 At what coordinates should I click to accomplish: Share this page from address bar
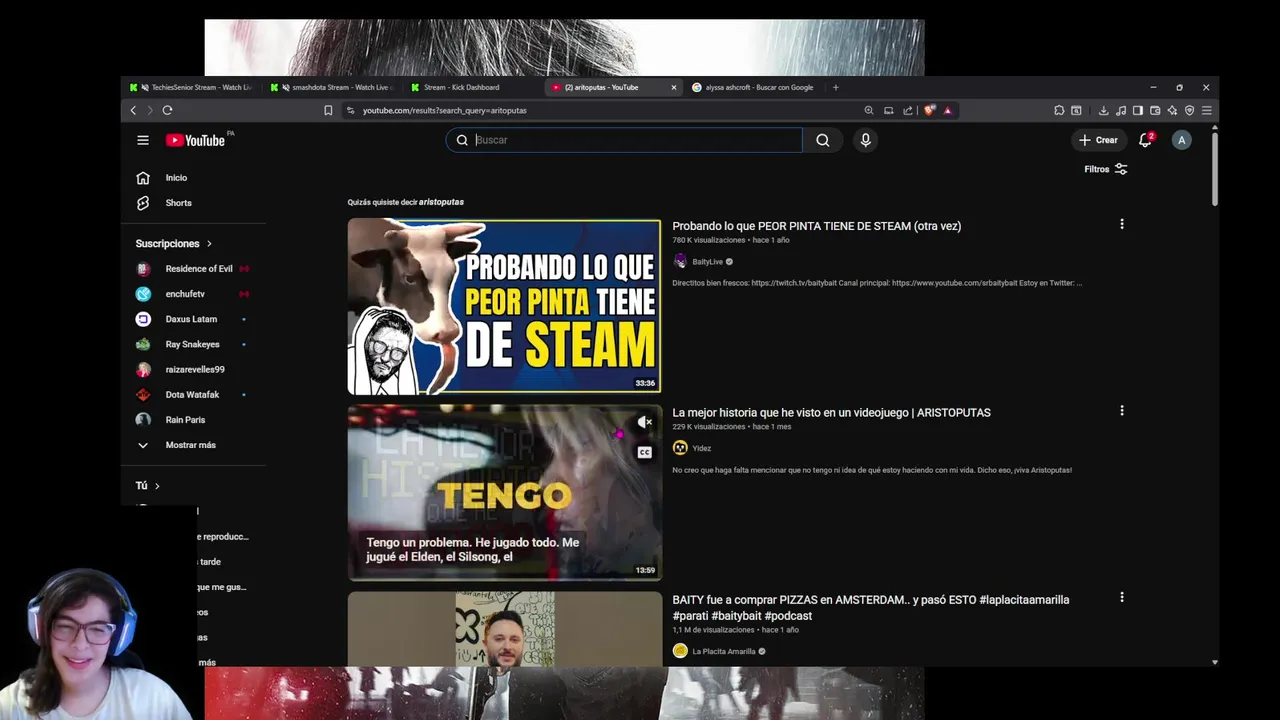[907, 110]
